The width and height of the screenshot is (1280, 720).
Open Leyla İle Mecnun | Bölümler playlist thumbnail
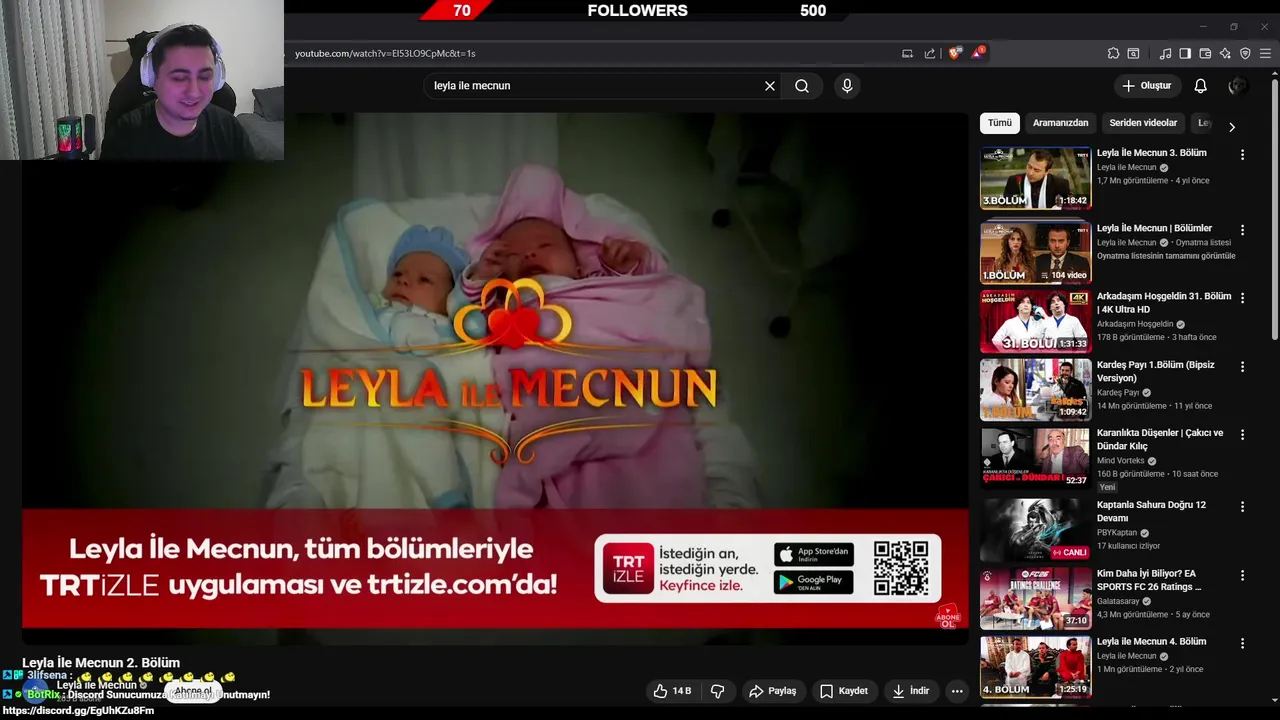click(1035, 252)
